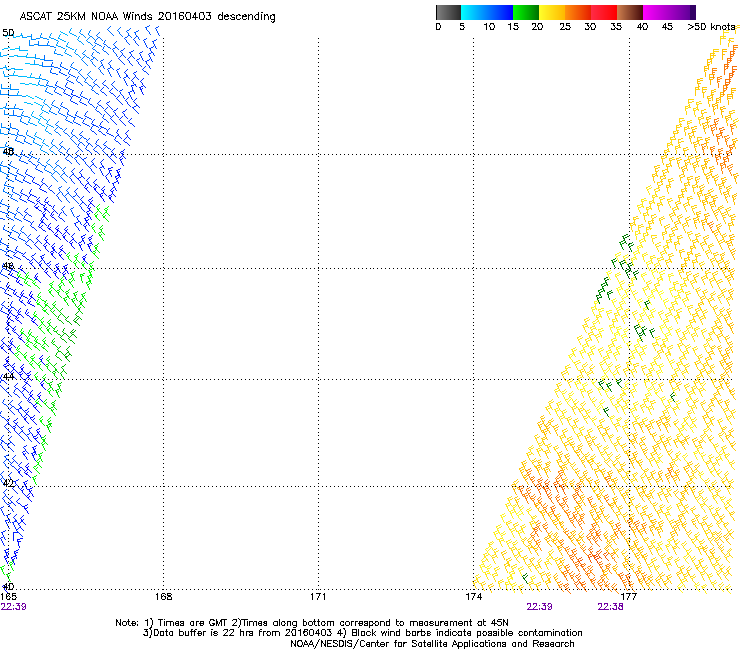Screen dimensions: 740x650
Task: Click the '>50 knots' legend label
Action: click(711, 27)
